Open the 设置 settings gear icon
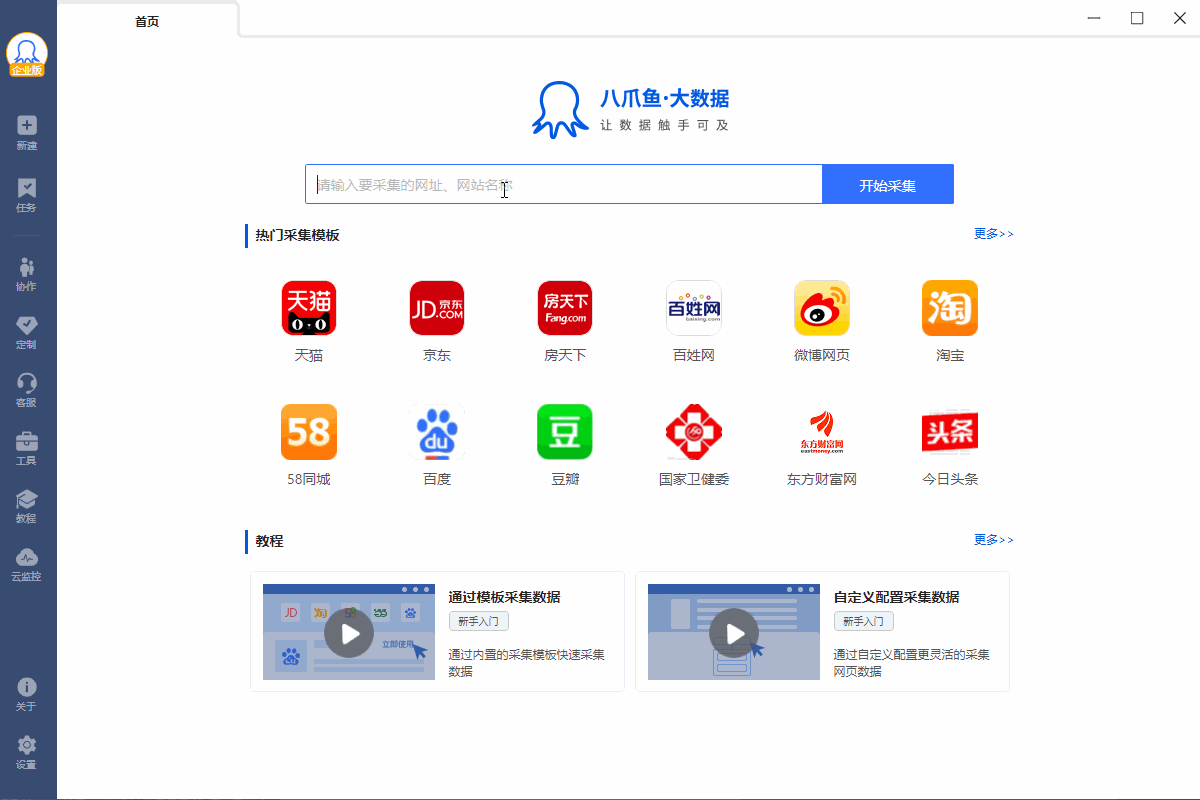 point(27,745)
